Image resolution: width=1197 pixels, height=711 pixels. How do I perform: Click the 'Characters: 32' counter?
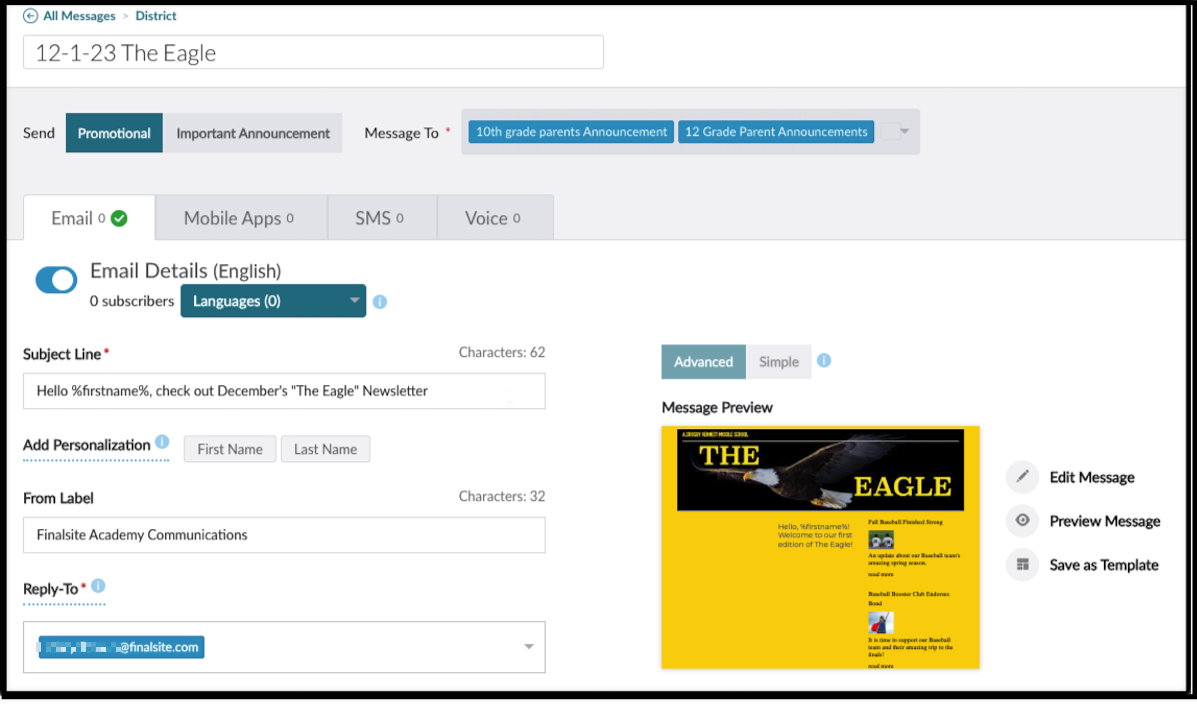coord(502,496)
